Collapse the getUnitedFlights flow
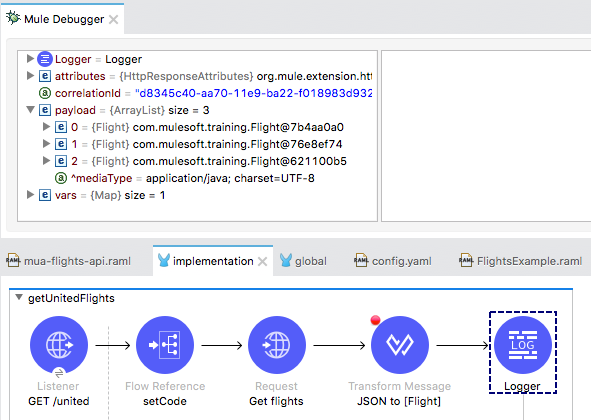This screenshot has width=591, height=420. click(19, 297)
